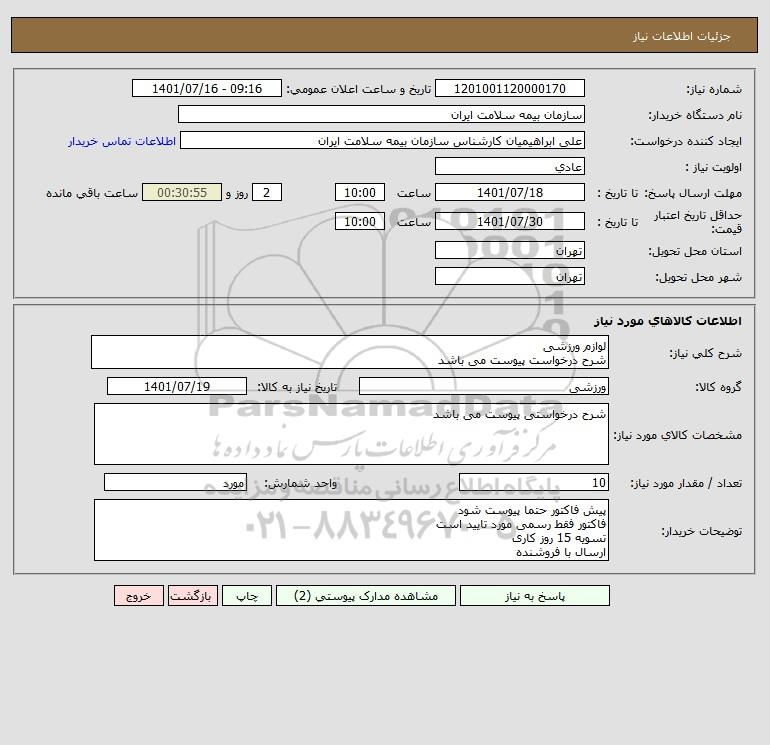Select the need number field 1201001120000170

510,88
